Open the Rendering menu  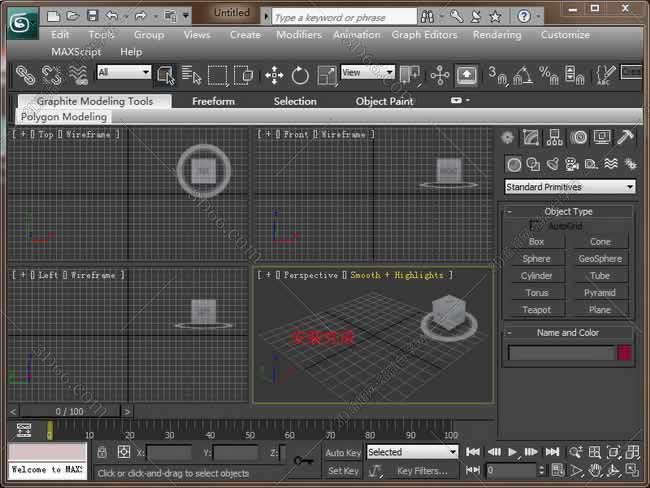pos(497,35)
